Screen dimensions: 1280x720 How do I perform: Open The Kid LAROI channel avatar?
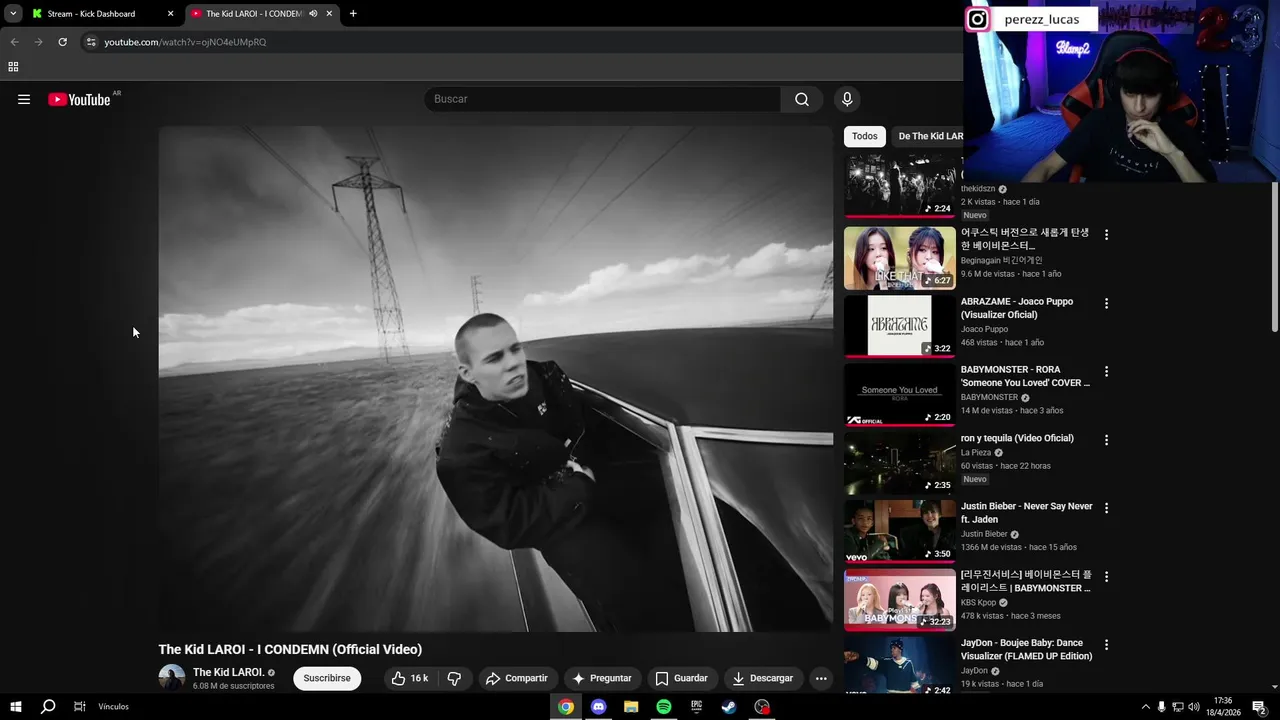coord(172,677)
